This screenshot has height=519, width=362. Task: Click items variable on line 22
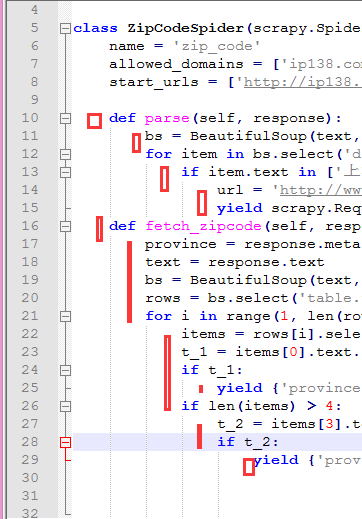coord(203,334)
